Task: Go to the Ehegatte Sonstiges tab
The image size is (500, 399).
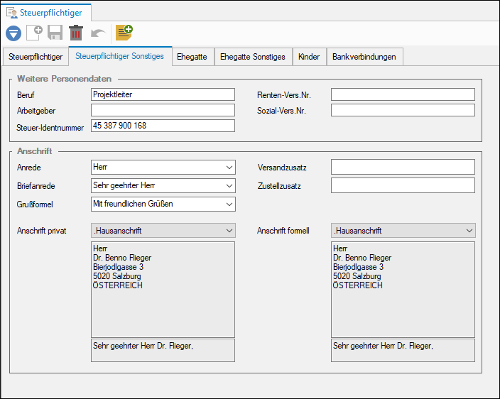Action: click(253, 57)
